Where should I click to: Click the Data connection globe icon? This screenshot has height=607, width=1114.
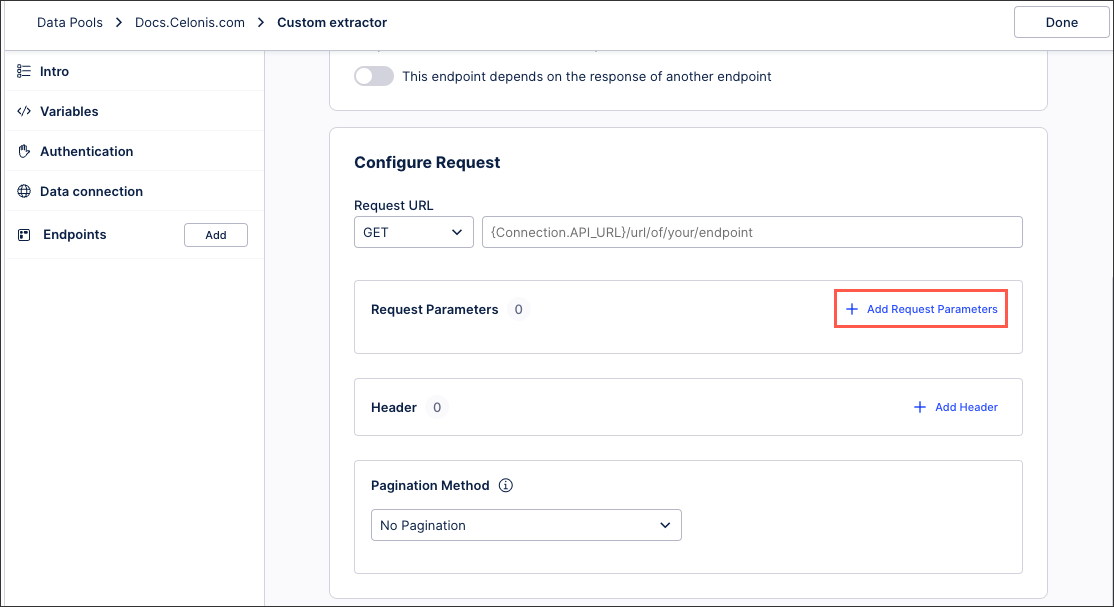(x=24, y=192)
